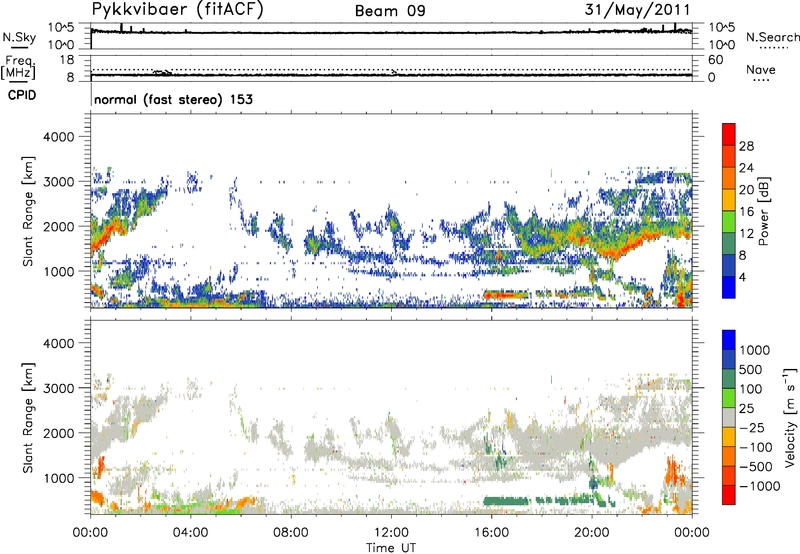The image size is (800, 554).
Task: Click the 'Freq. [MHz]' axis label
Action: click(19, 68)
